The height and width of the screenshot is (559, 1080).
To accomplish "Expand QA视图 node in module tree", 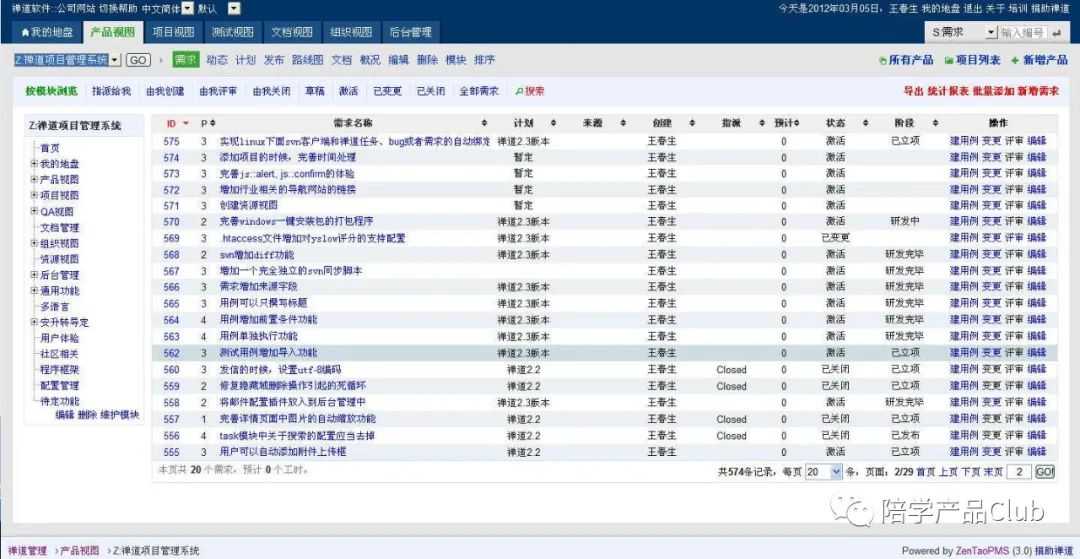I will coord(34,211).
